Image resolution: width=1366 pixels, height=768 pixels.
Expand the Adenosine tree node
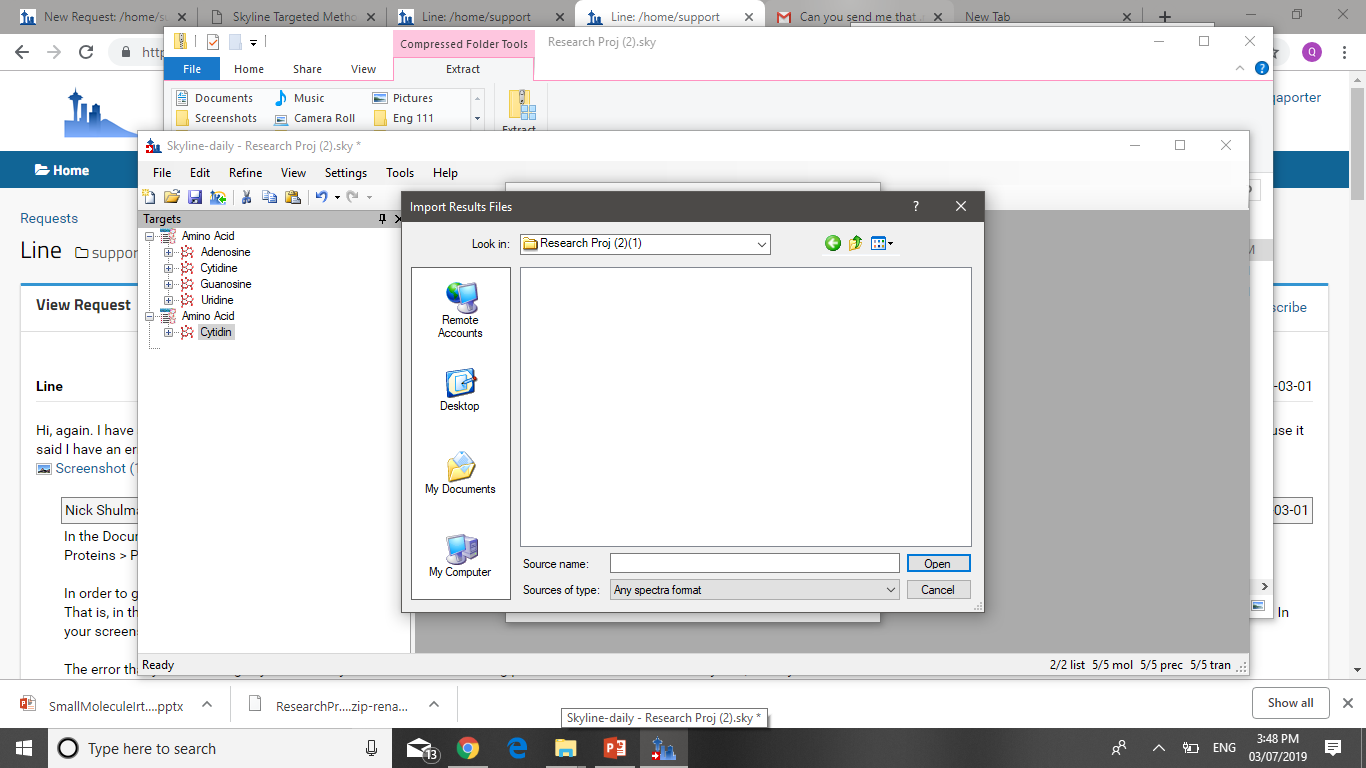[x=169, y=252]
